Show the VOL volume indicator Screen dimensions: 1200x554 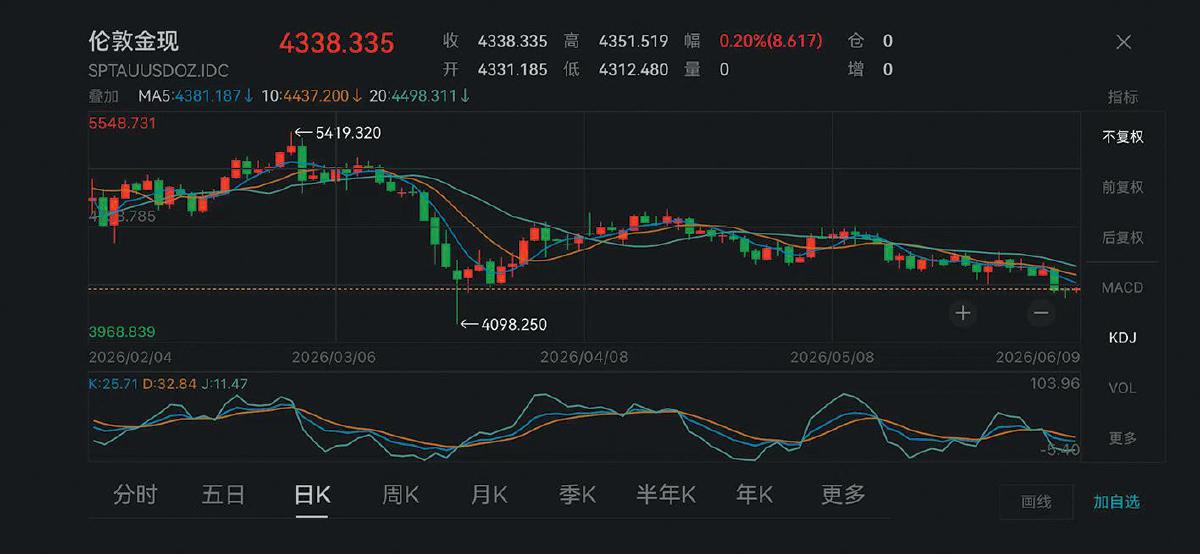(x=1123, y=388)
